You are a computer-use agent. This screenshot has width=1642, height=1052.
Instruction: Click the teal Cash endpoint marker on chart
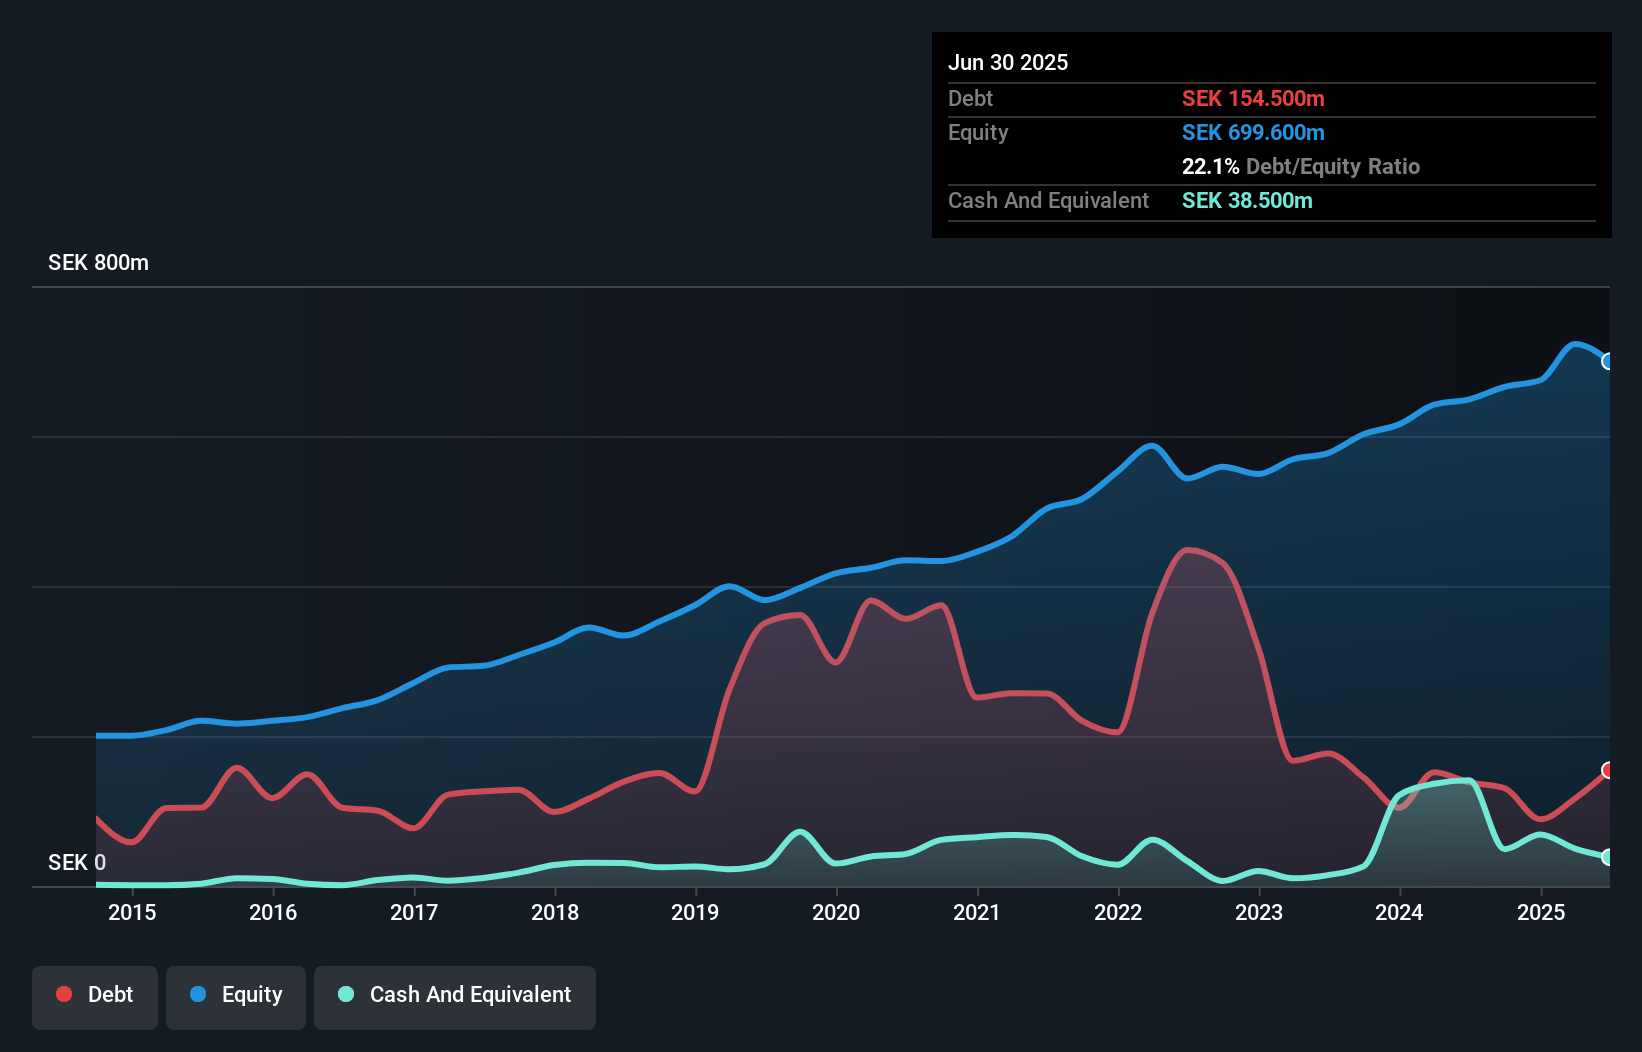[1607, 857]
